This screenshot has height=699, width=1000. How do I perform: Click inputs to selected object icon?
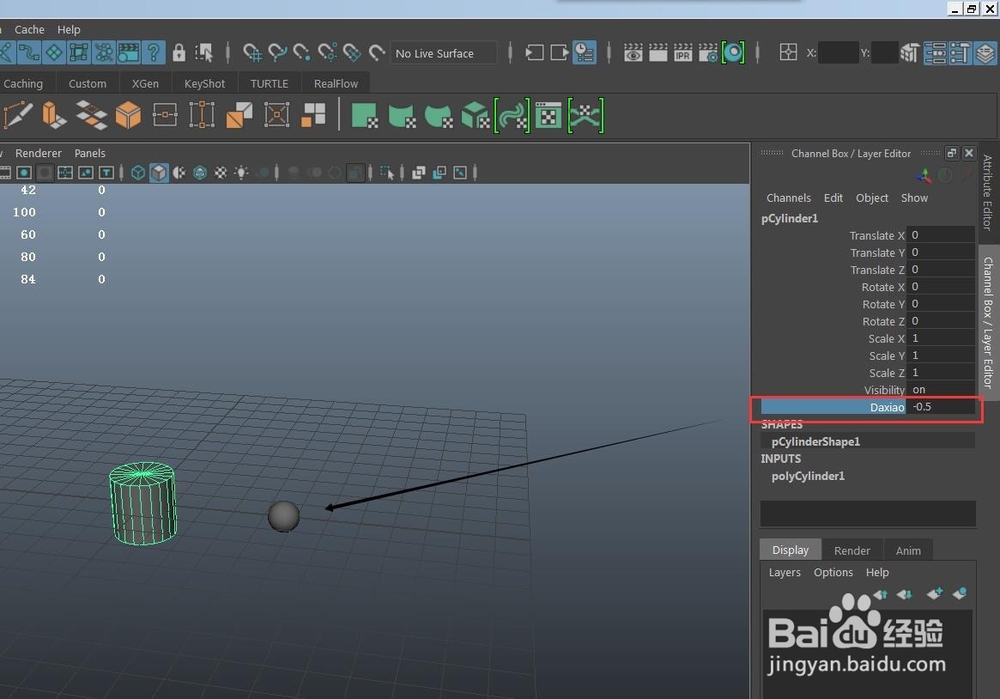click(x=534, y=53)
